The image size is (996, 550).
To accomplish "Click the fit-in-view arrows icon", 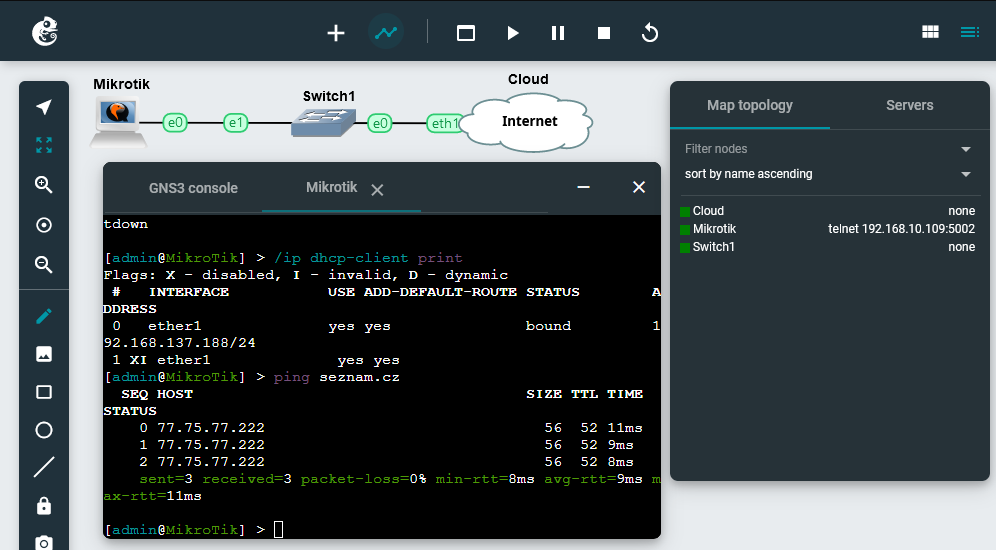I will [x=44, y=145].
